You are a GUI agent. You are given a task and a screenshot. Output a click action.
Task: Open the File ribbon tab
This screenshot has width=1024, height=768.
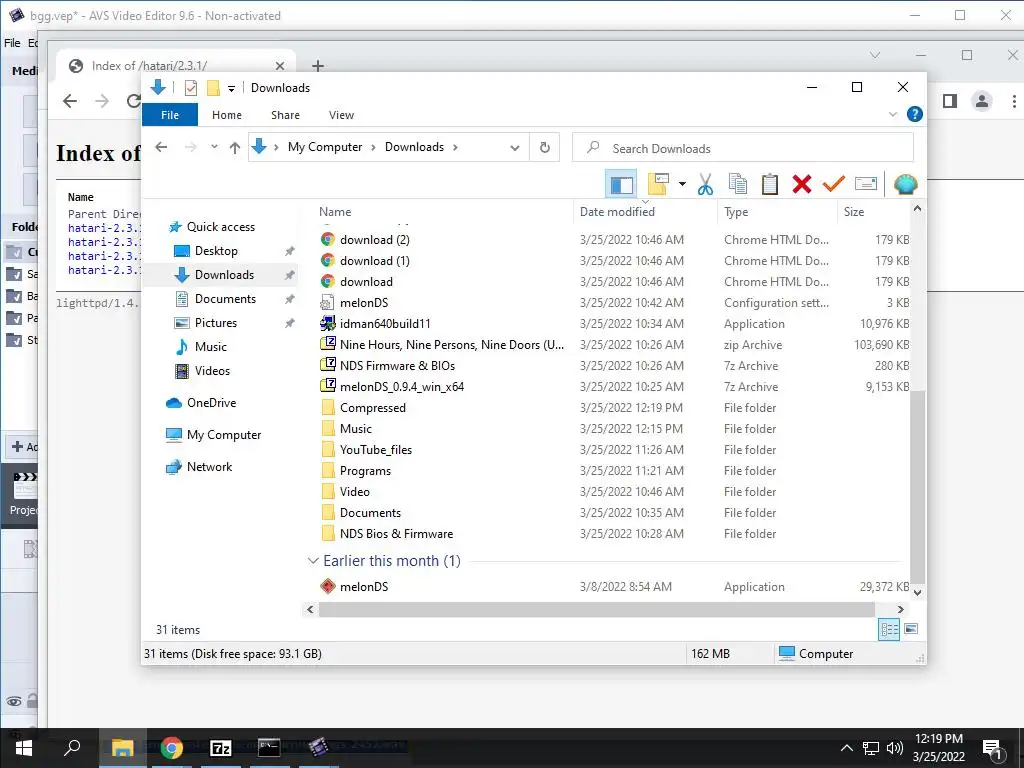[x=170, y=115]
